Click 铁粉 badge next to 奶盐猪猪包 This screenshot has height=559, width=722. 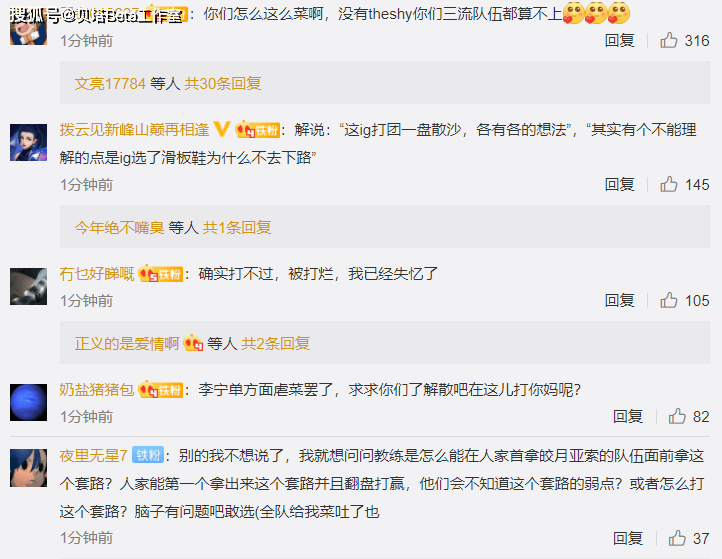[161, 390]
